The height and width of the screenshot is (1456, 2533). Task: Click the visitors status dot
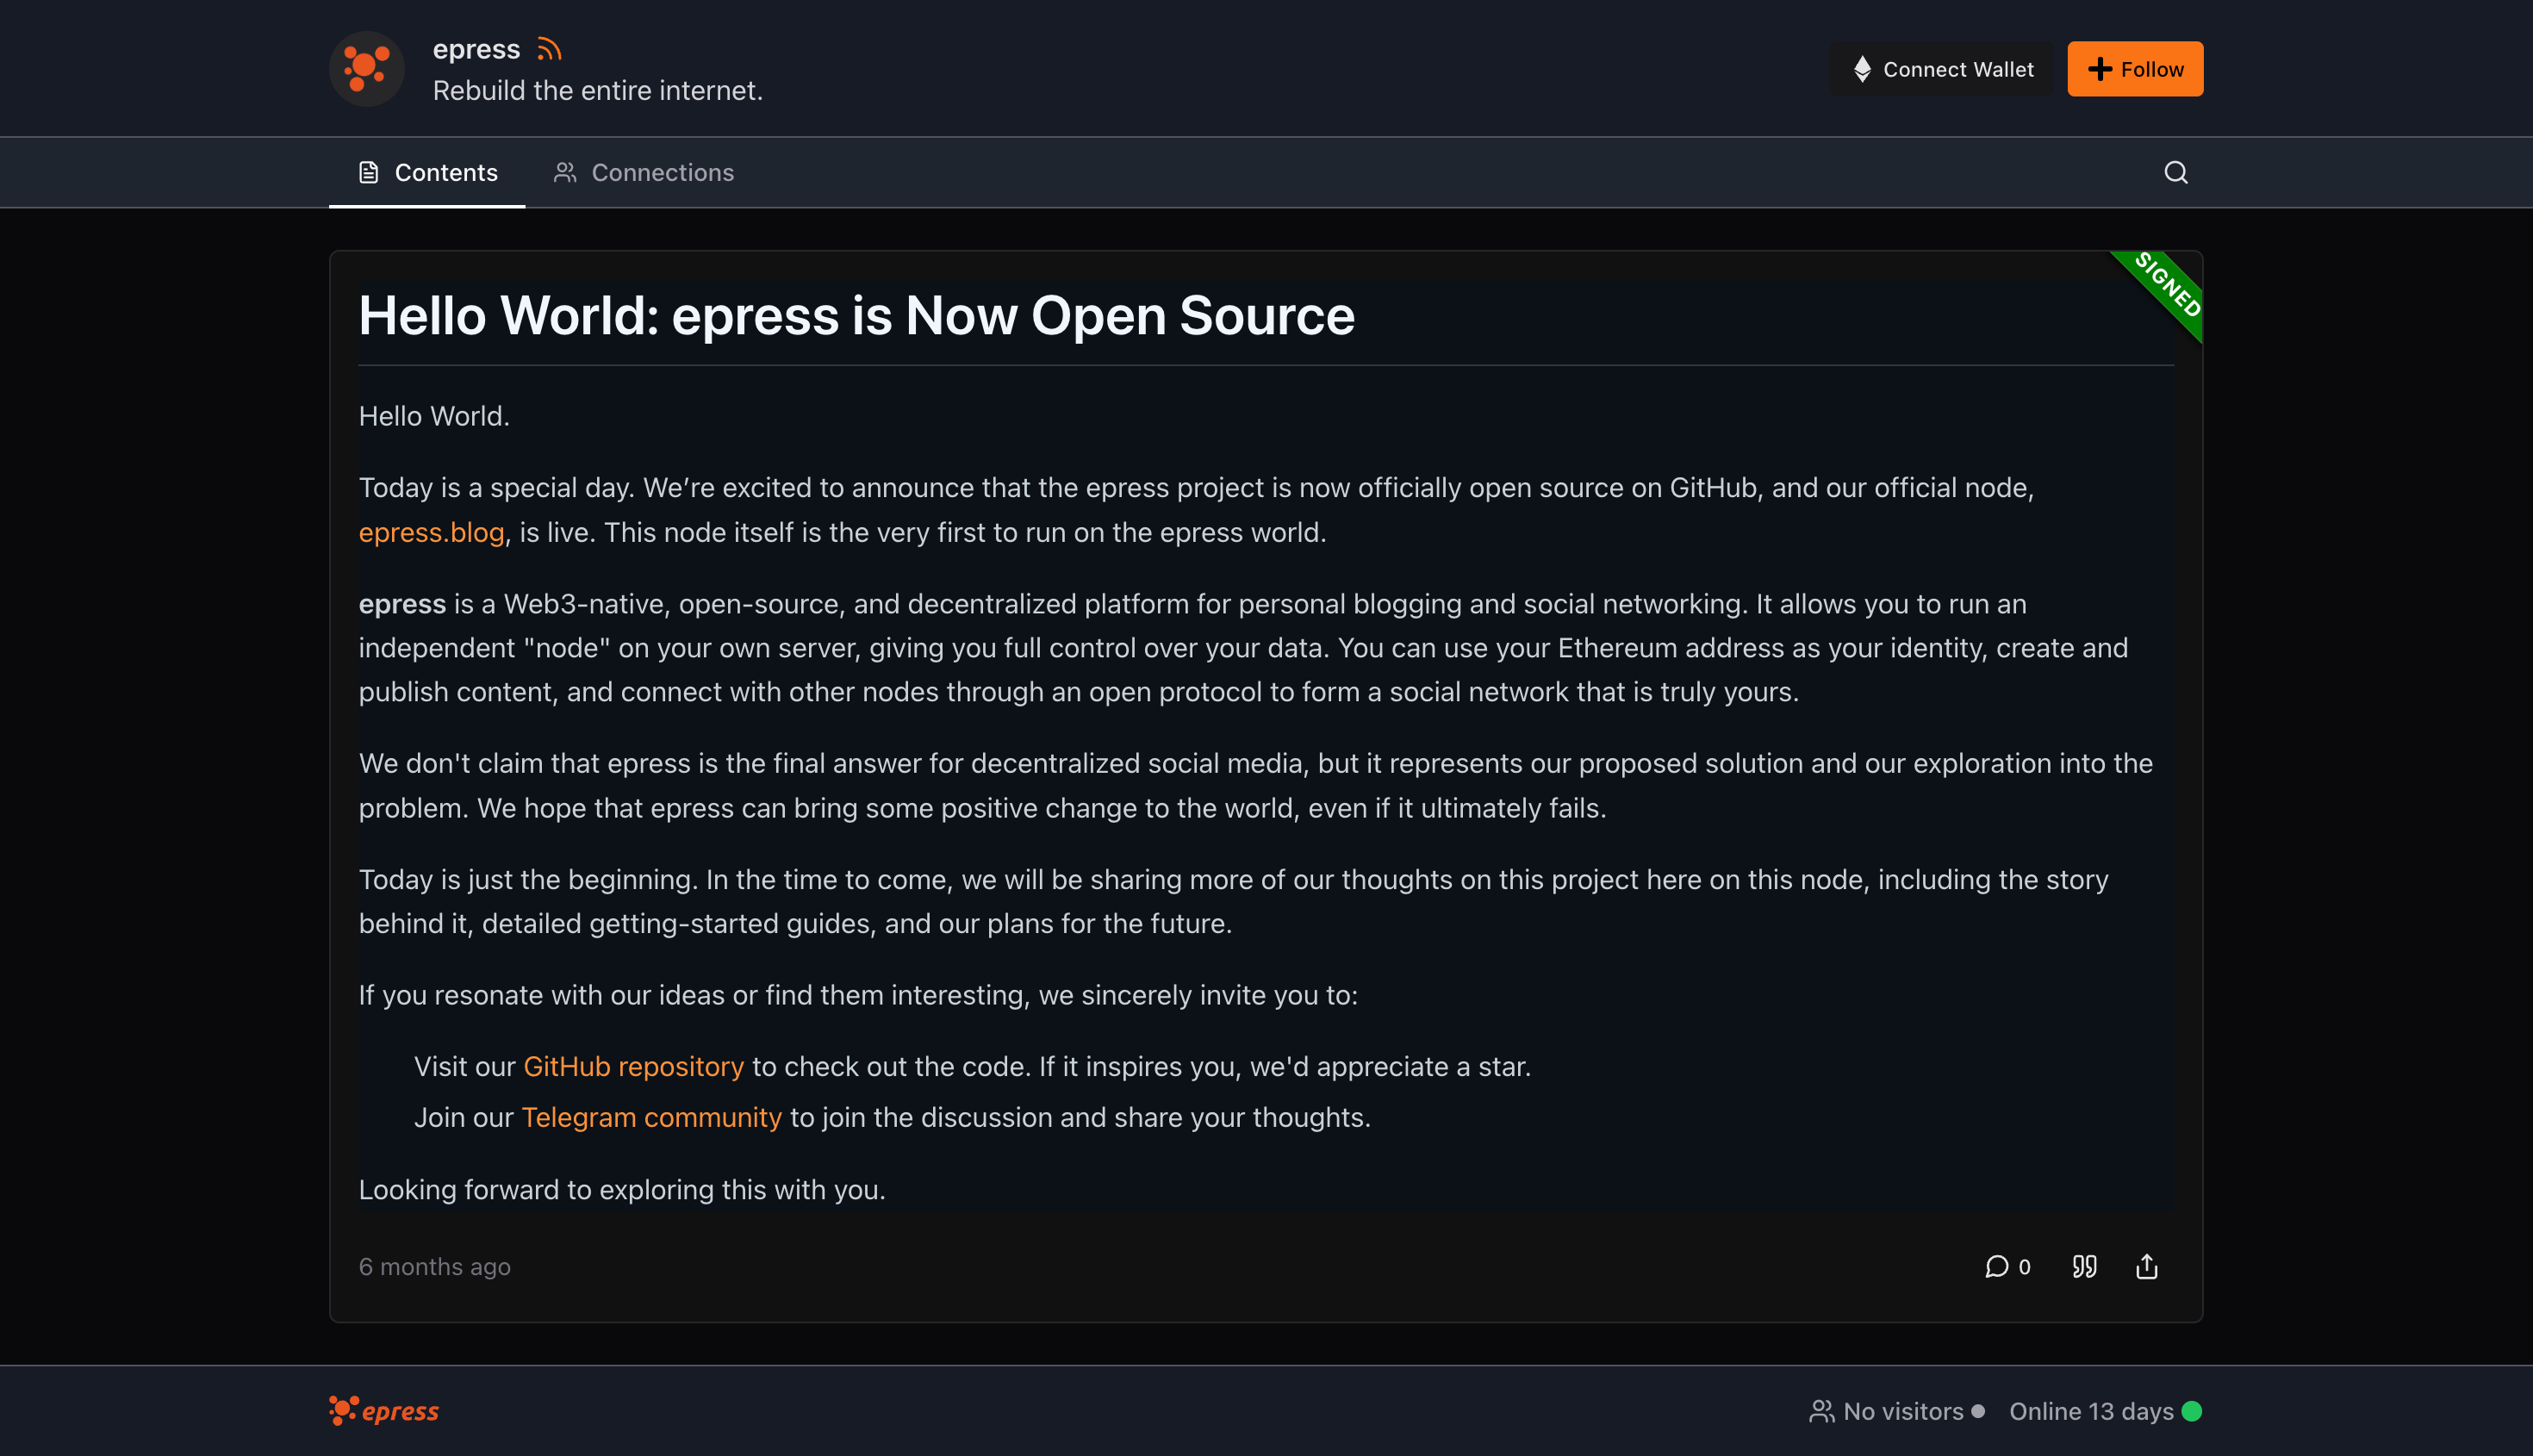(x=1978, y=1411)
